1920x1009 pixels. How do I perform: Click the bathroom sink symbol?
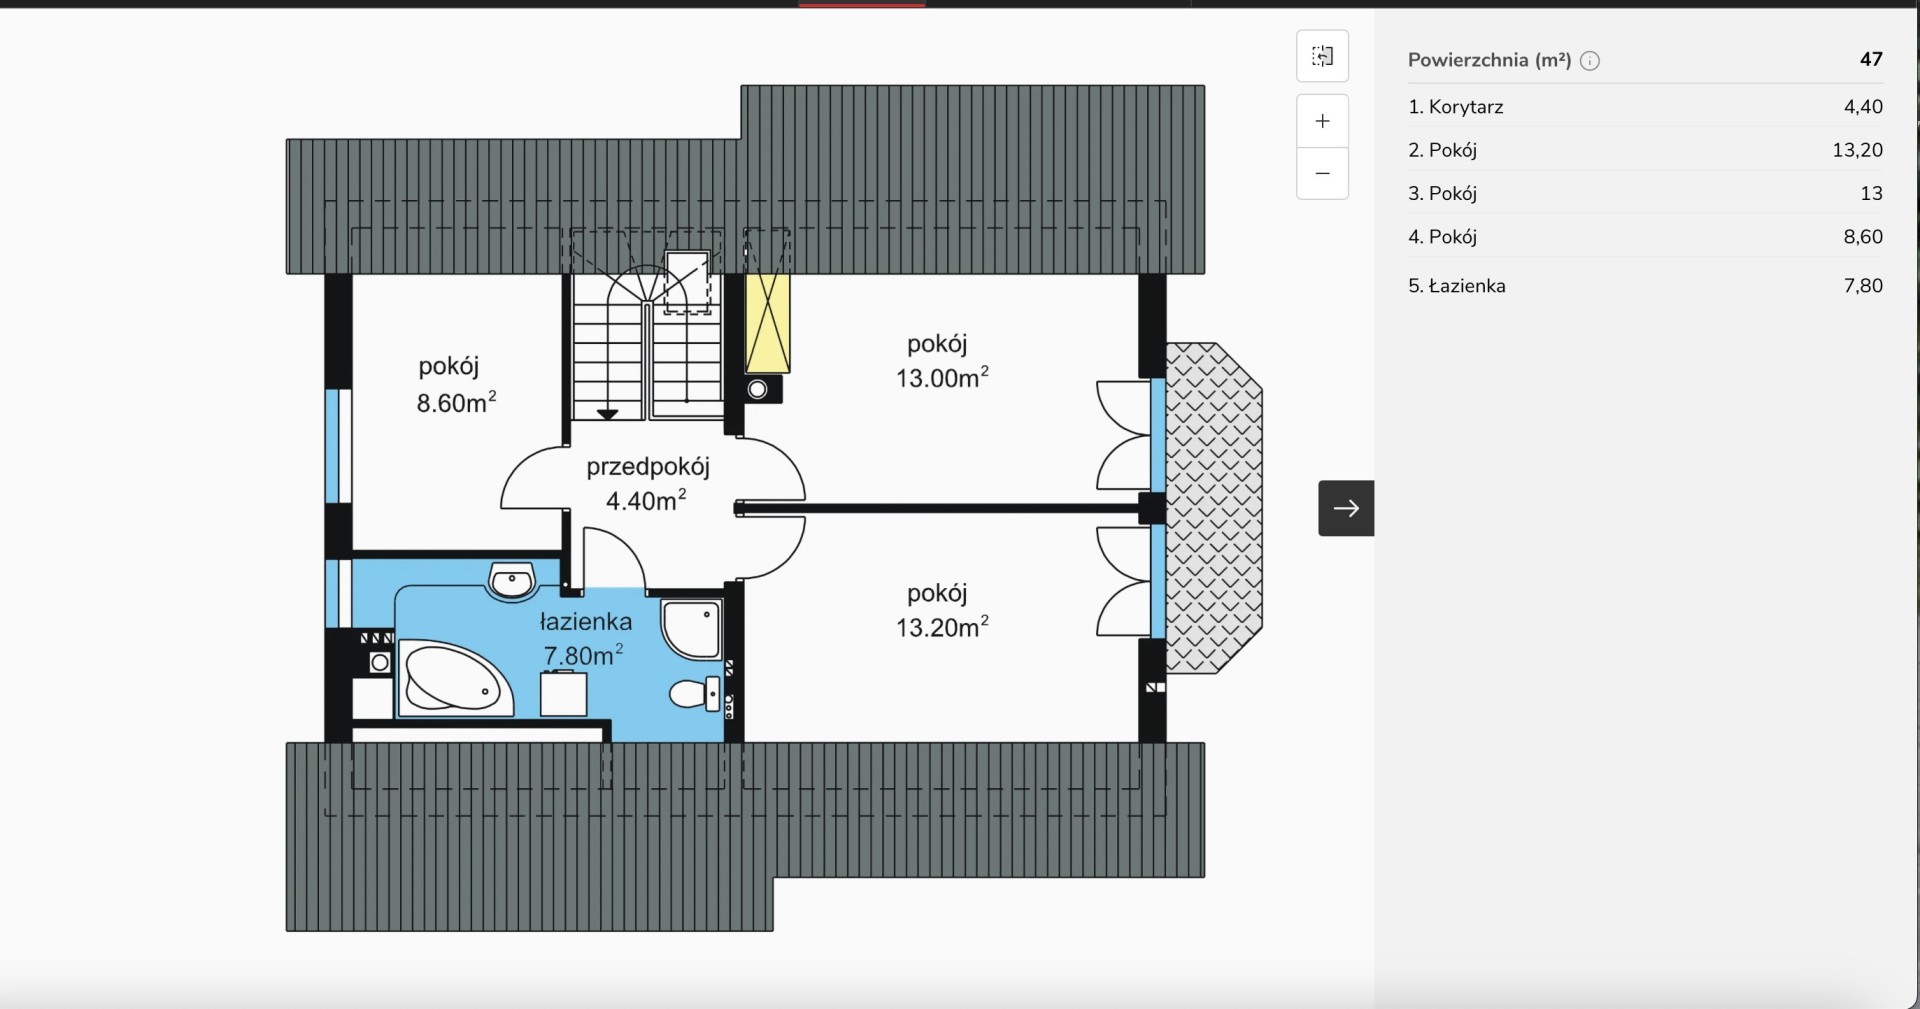tap(512, 581)
